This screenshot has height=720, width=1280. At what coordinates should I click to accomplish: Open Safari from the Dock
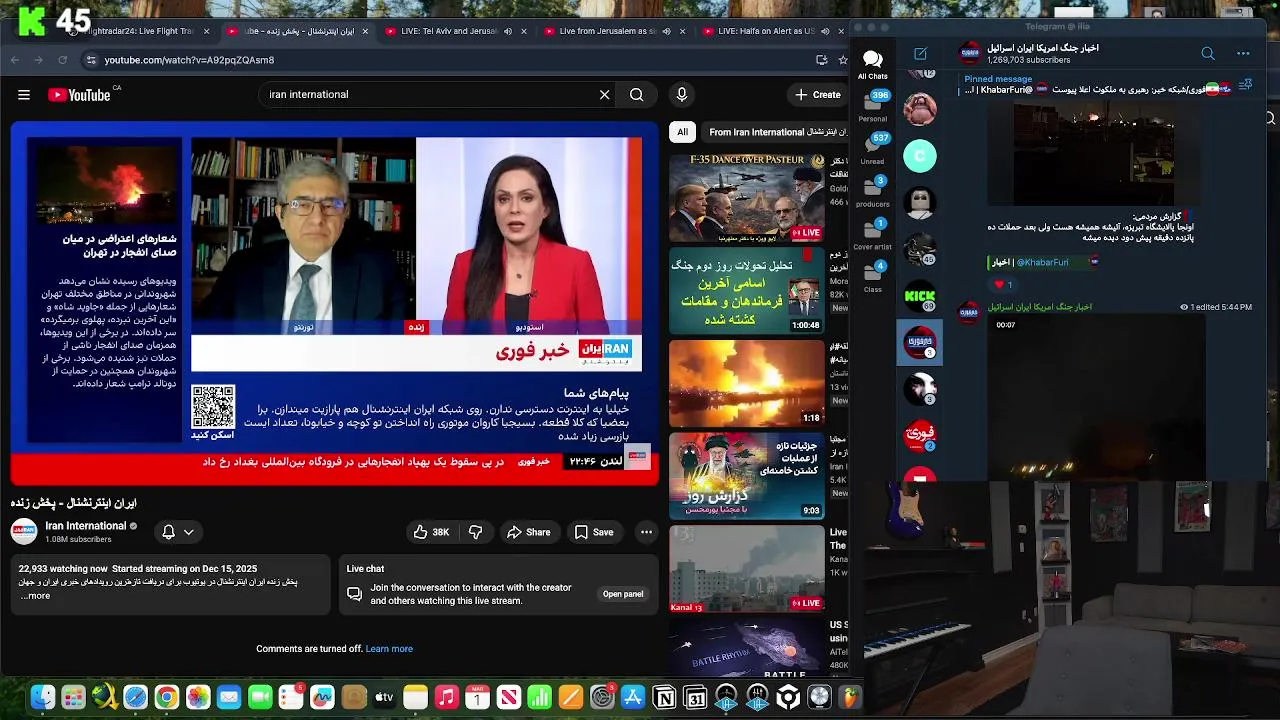coord(135,698)
